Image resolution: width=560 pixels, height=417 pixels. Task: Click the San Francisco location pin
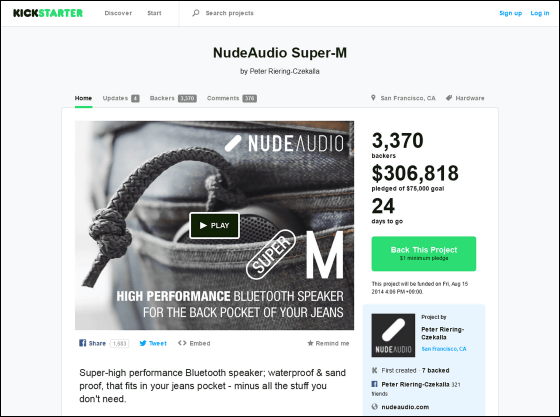(373, 98)
